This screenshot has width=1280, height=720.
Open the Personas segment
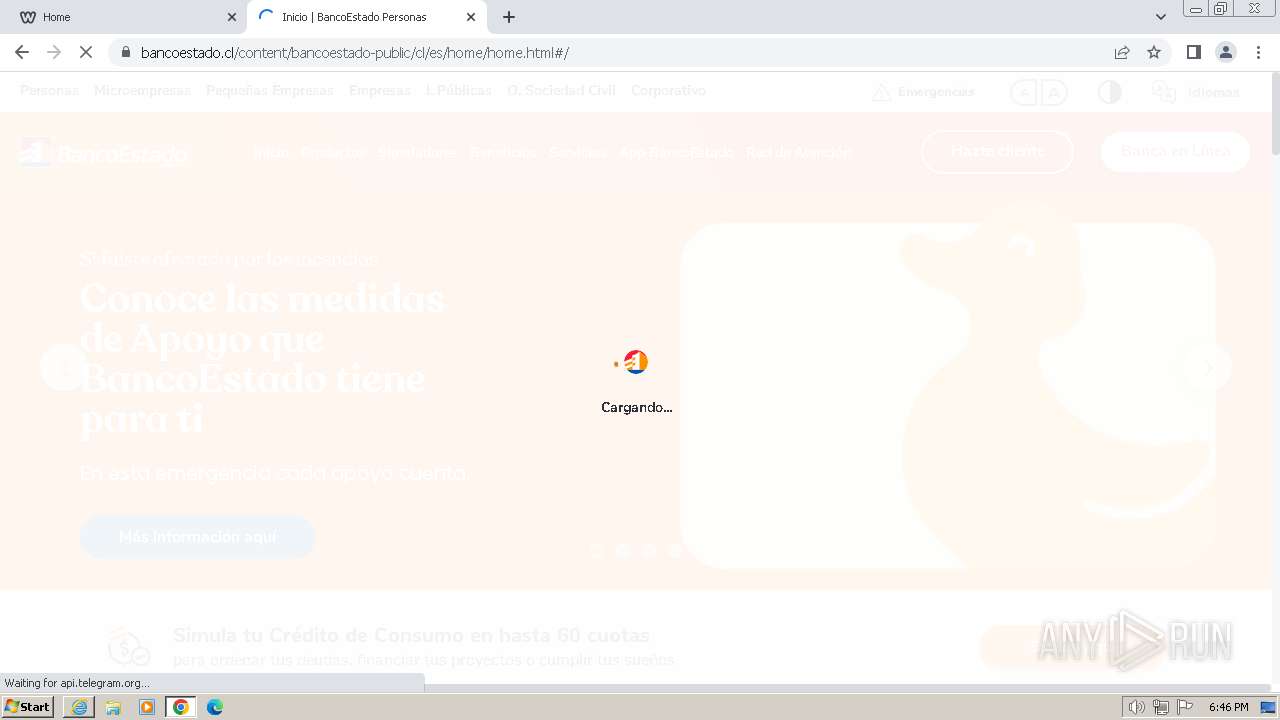(49, 90)
